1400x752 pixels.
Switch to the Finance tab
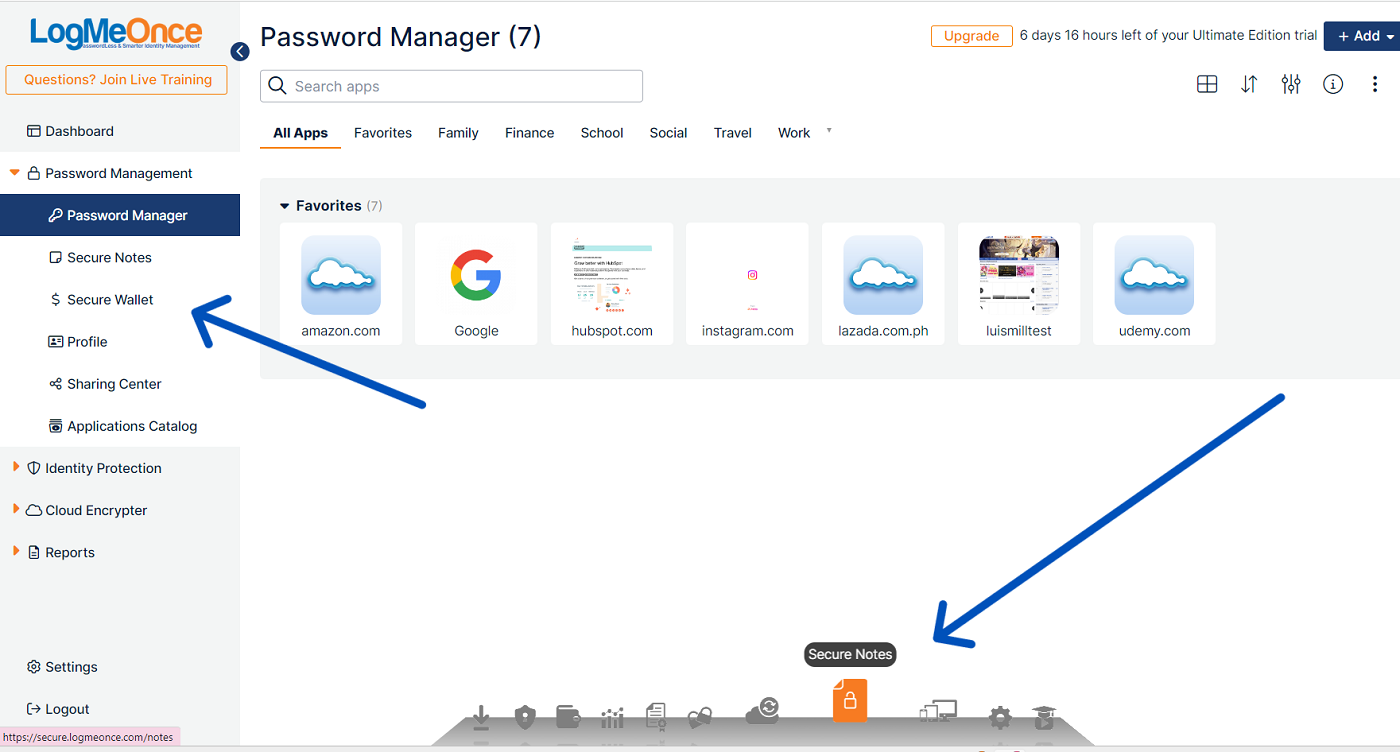529,133
